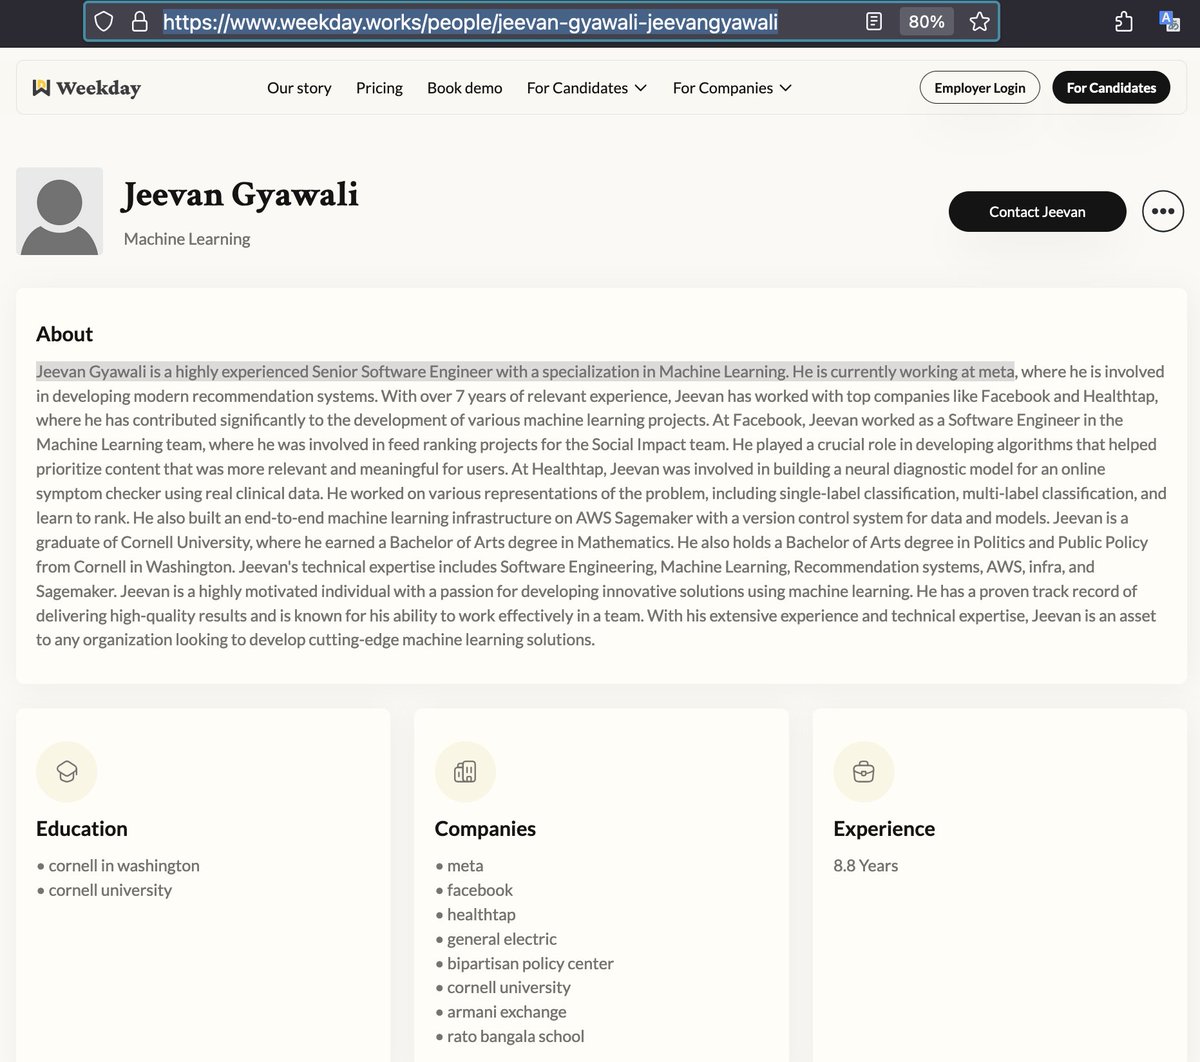The image size is (1200, 1062).
Task: Click the Contact Jeevan button
Action: (1037, 211)
